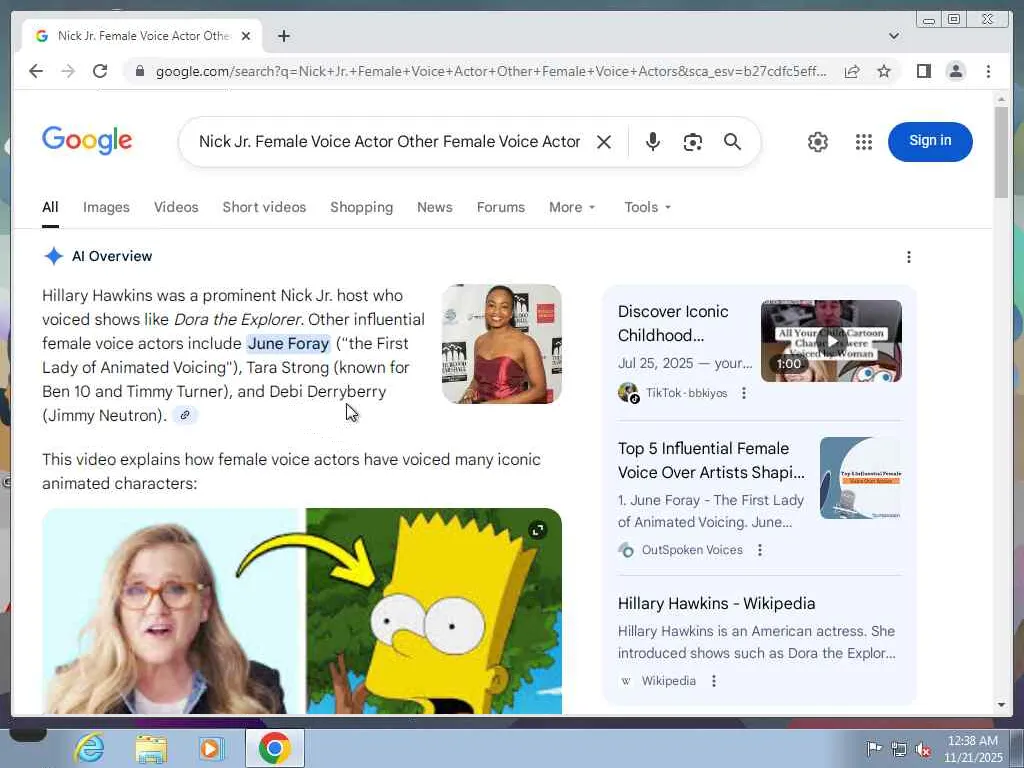
Task: Open Hillary Hawkins photo thumbnail
Action: click(x=502, y=344)
